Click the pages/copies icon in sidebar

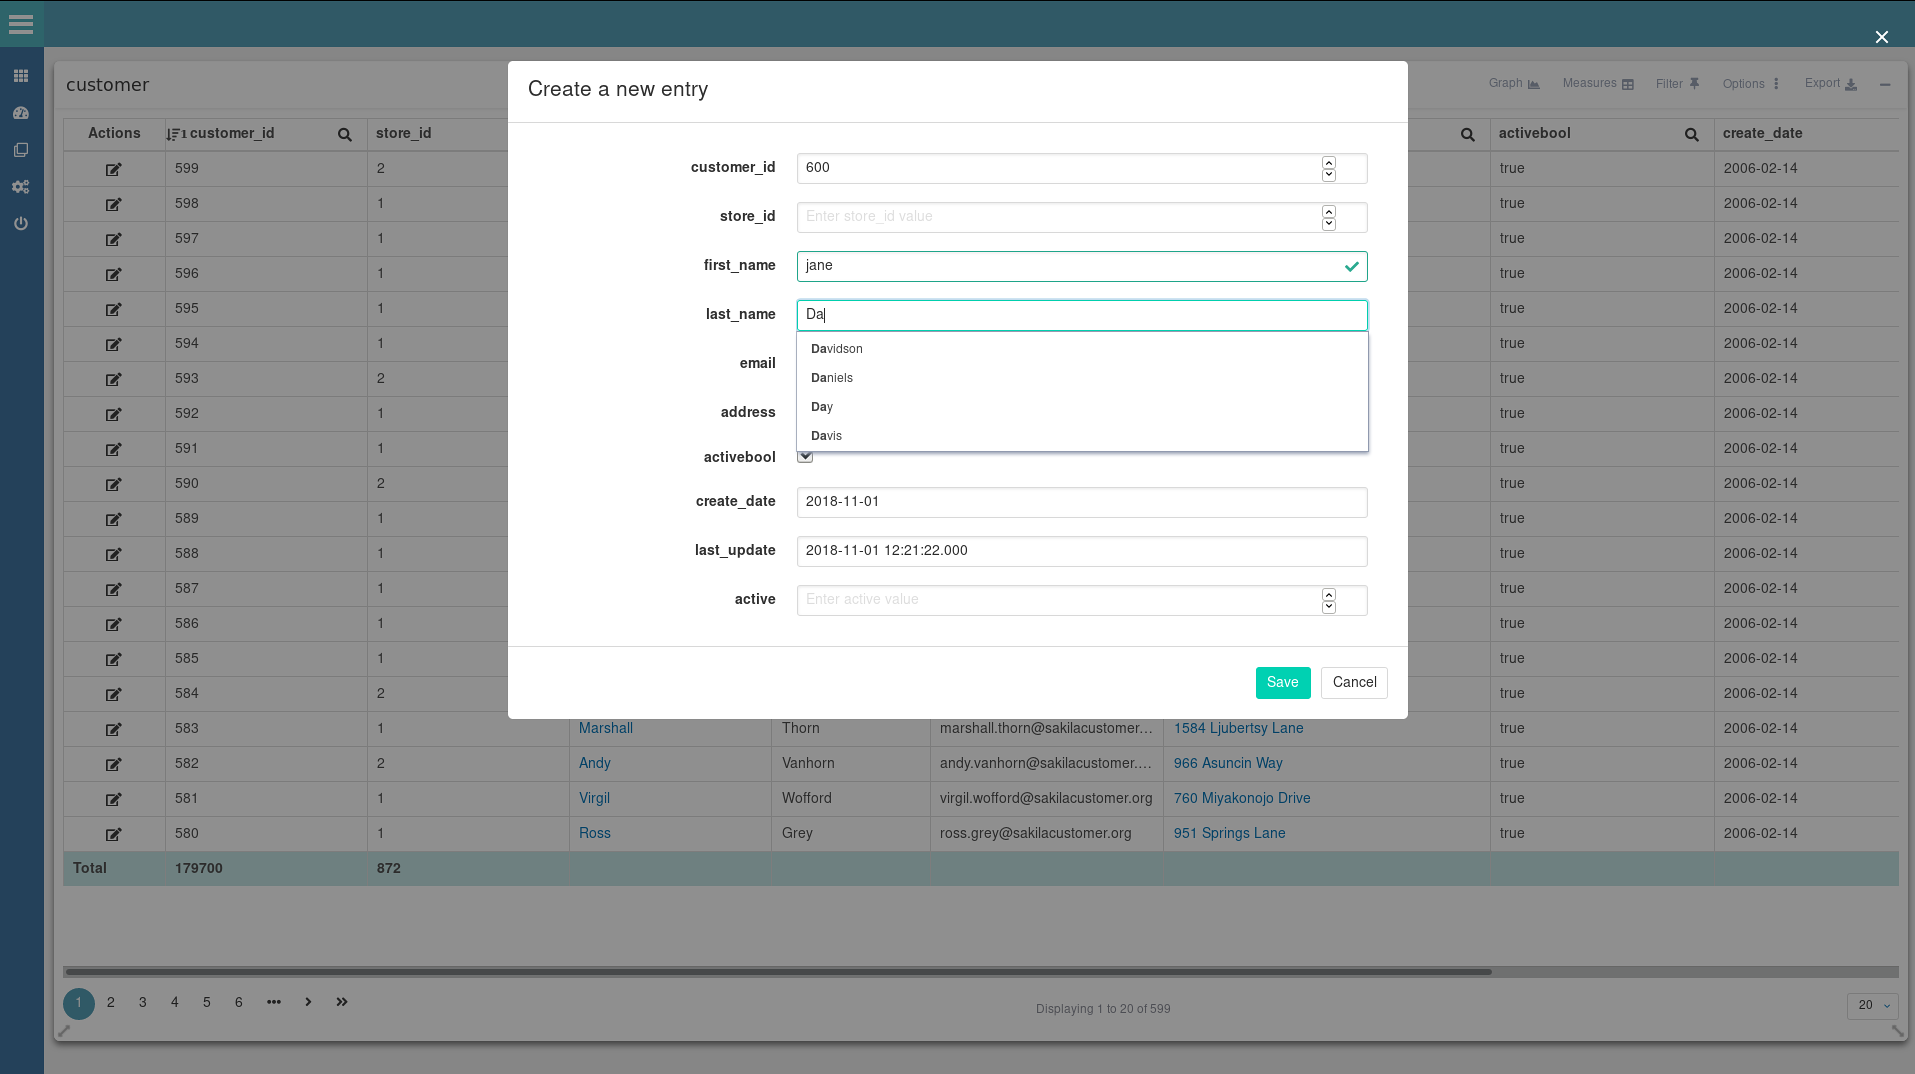[x=21, y=150]
